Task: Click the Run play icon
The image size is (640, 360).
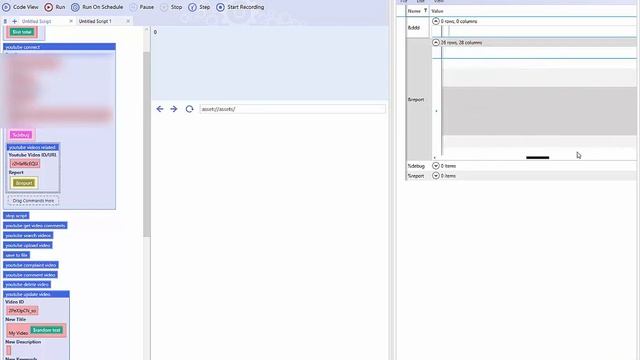Action: point(49,7)
